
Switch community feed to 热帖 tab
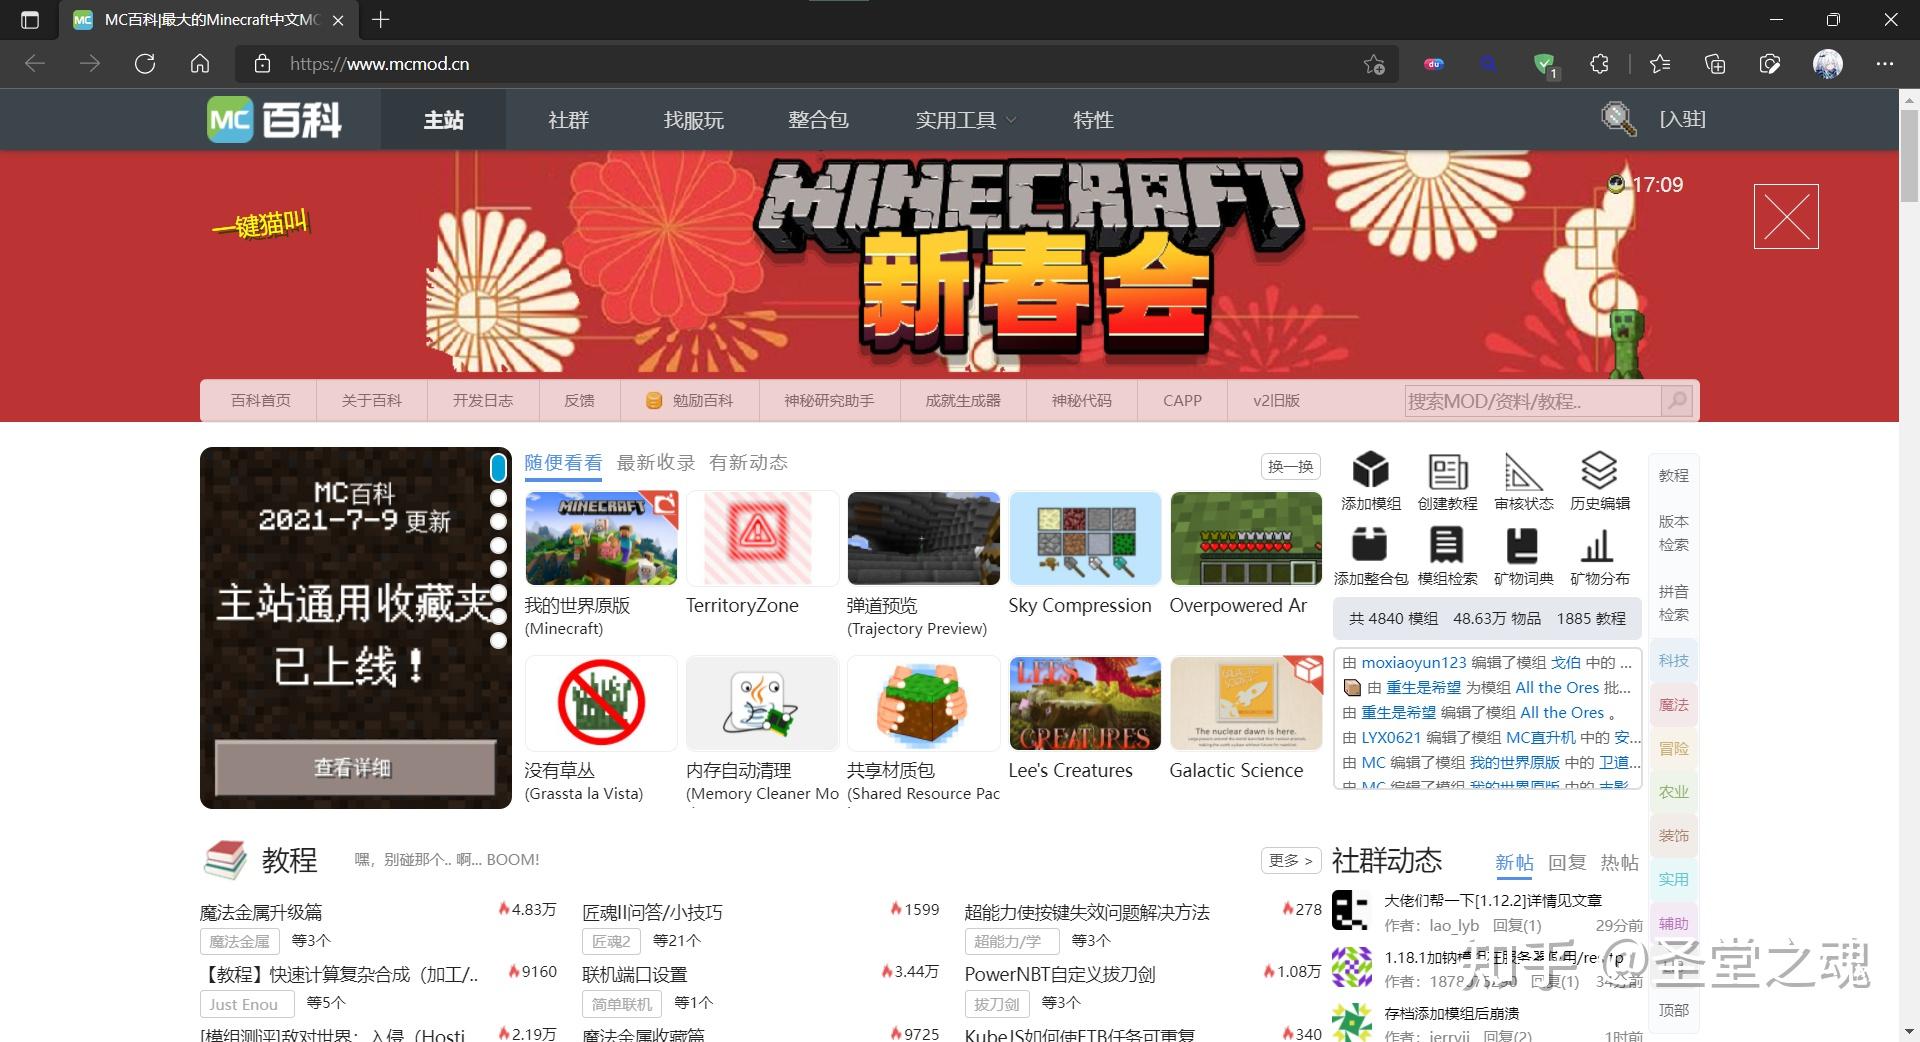pyautogui.click(x=1619, y=862)
